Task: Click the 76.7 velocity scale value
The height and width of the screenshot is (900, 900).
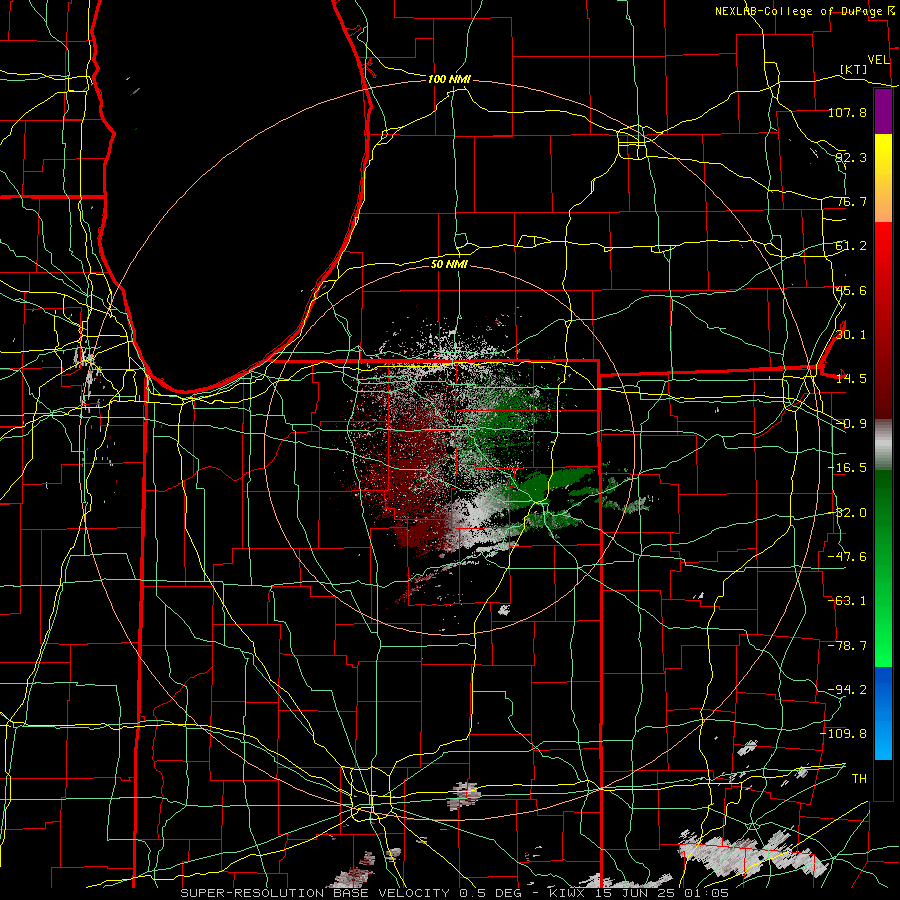Action: click(x=851, y=201)
